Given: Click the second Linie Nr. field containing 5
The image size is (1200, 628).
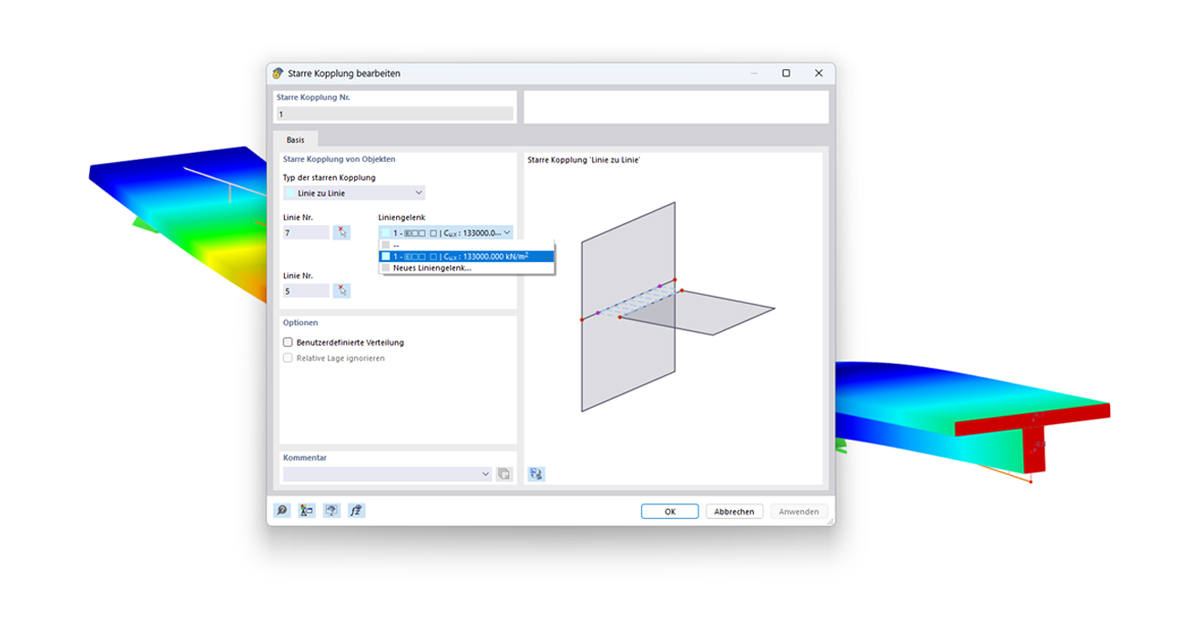Looking at the screenshot, I should click(x=306, y=291).
